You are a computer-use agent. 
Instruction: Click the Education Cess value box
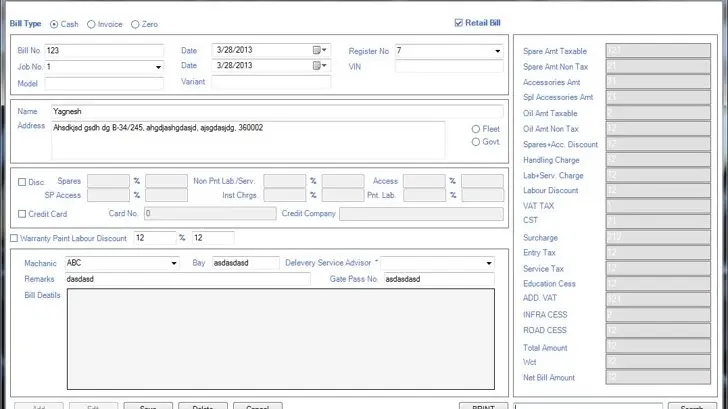tap(658, 284)
